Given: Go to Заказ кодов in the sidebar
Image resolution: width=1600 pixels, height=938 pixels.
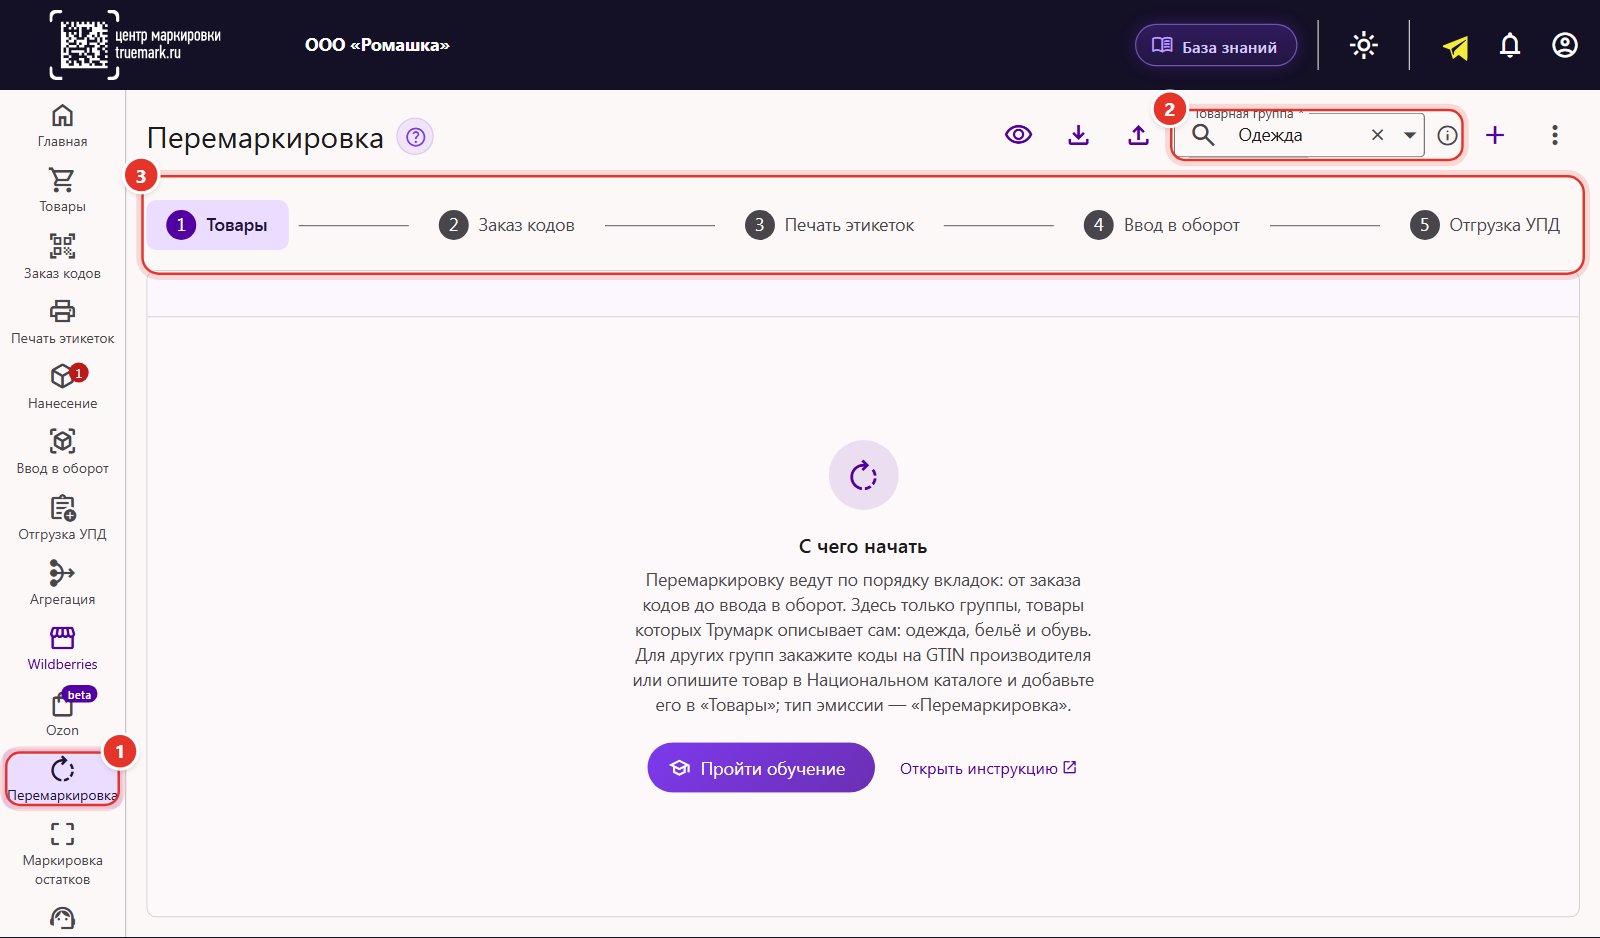Looking at the screenshot, I should point(62,257).
